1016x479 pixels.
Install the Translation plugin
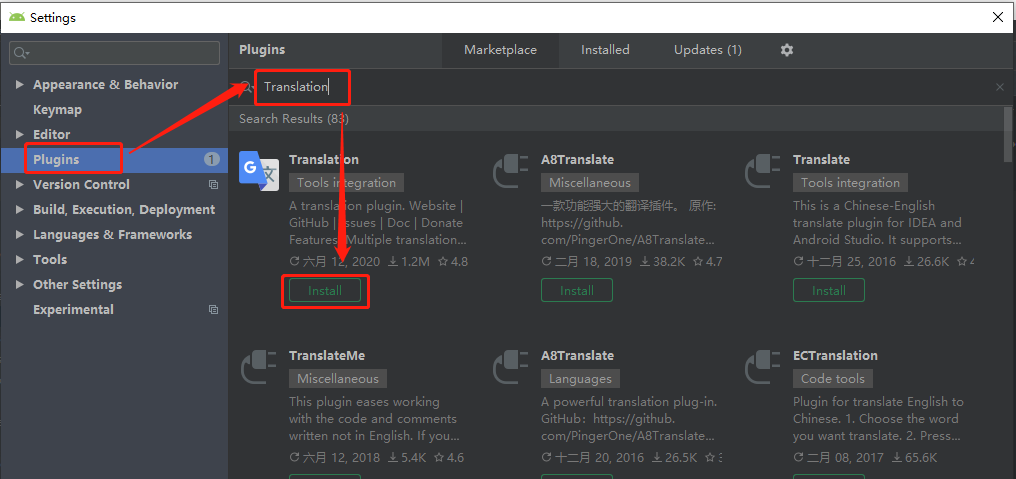(325, 290)
